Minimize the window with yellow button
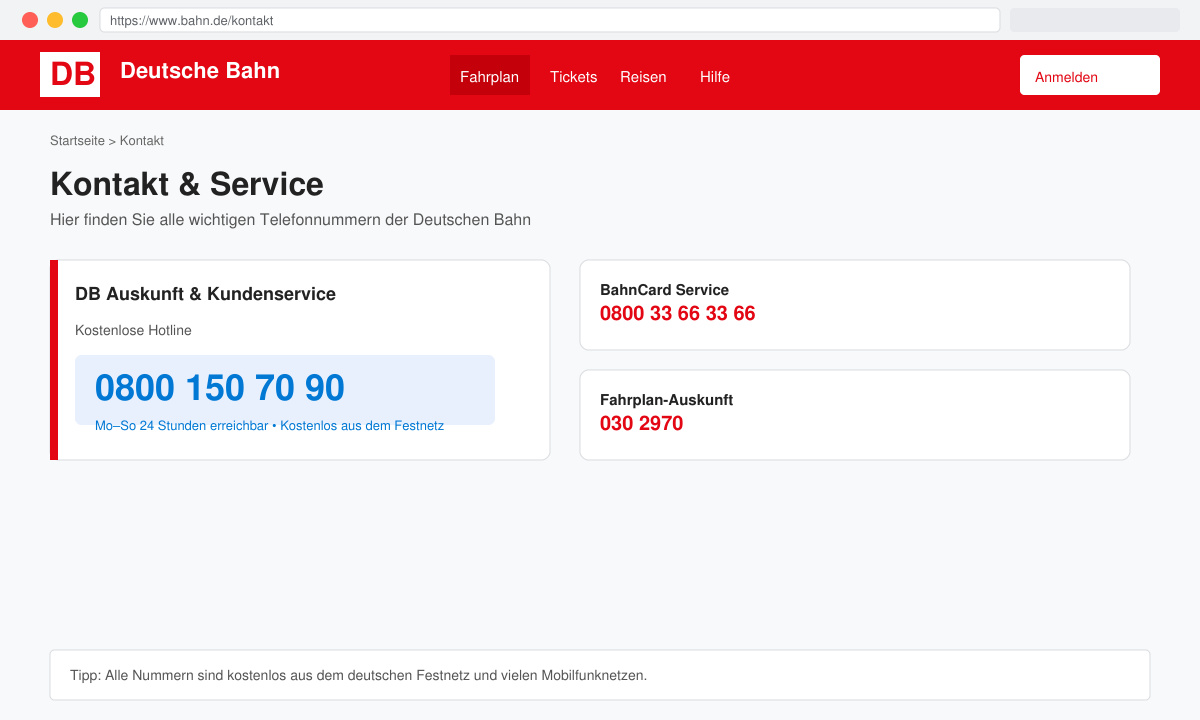1200x720 pixels. (55, 20)
